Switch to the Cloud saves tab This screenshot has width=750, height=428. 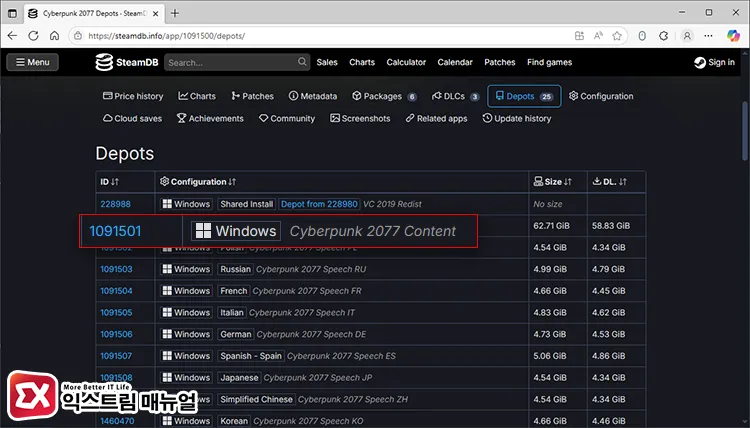tap(132, 118)
